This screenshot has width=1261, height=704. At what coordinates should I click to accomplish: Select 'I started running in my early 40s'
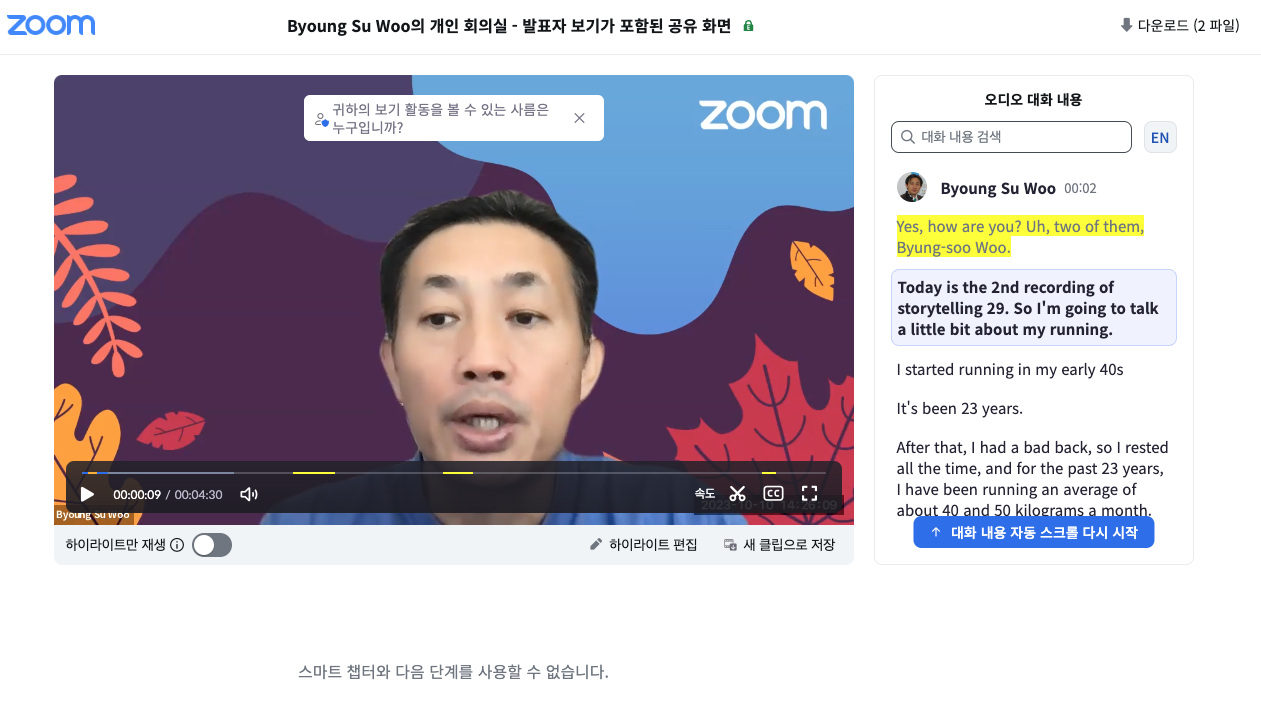point(1010,370)
